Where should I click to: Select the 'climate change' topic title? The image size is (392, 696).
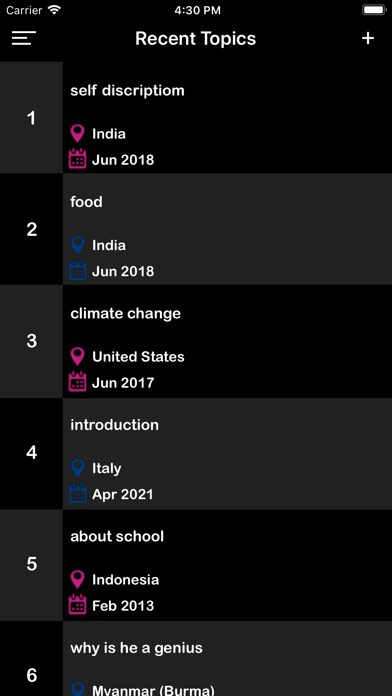click(x=126, y=313)
